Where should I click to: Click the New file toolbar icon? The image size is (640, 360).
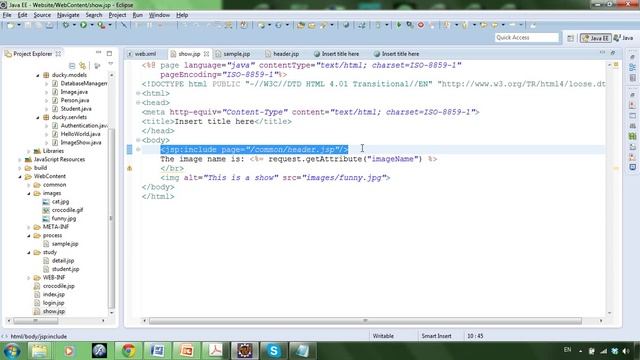(11, 25)
